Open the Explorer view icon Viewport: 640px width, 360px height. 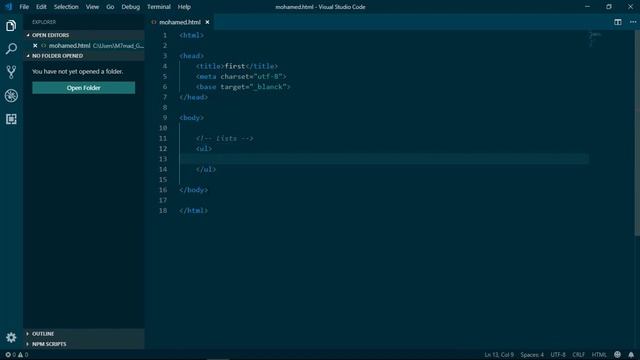(x=11, y=26)
